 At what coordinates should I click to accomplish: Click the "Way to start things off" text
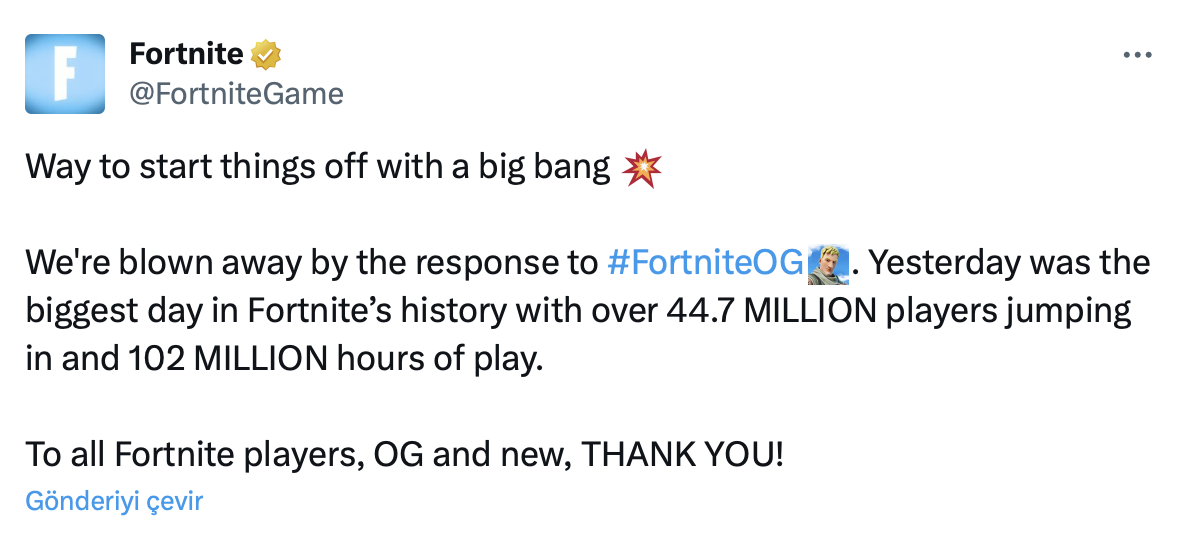[x=192, y=167]
